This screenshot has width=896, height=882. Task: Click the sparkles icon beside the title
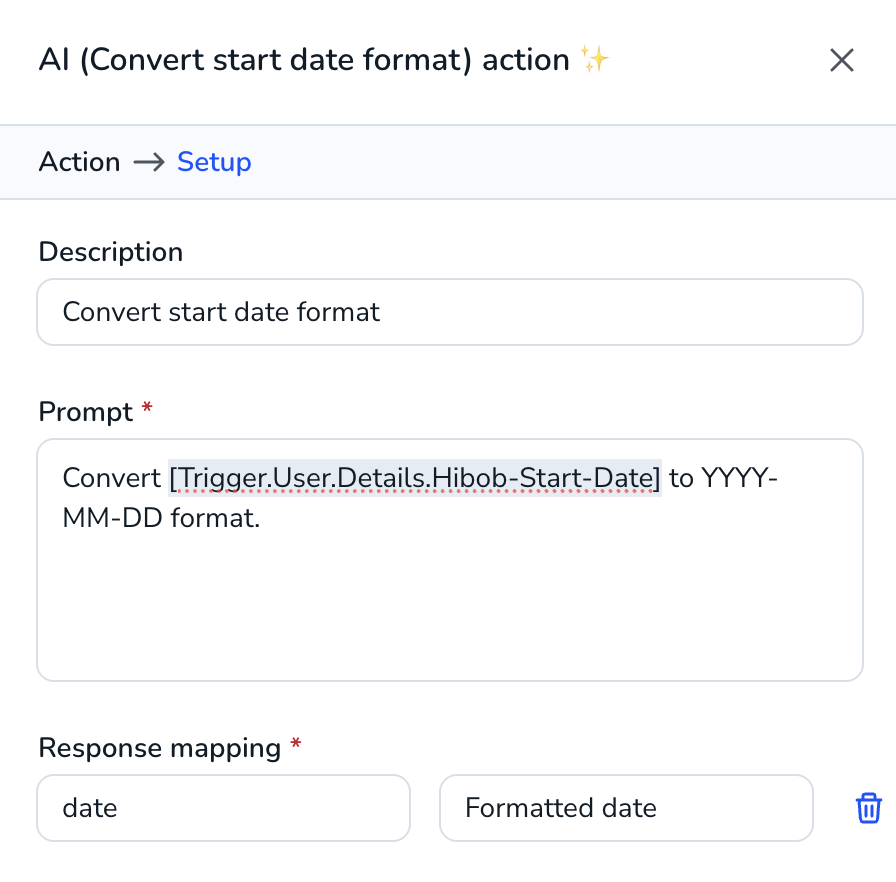pos(594,59)
